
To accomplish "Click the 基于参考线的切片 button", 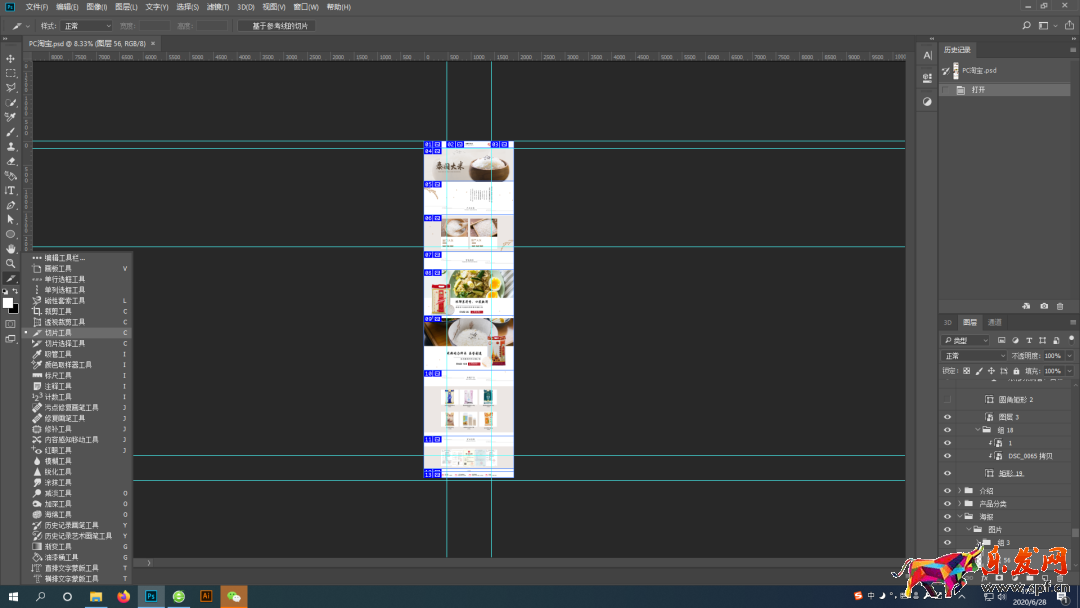I will coord(277,26).
